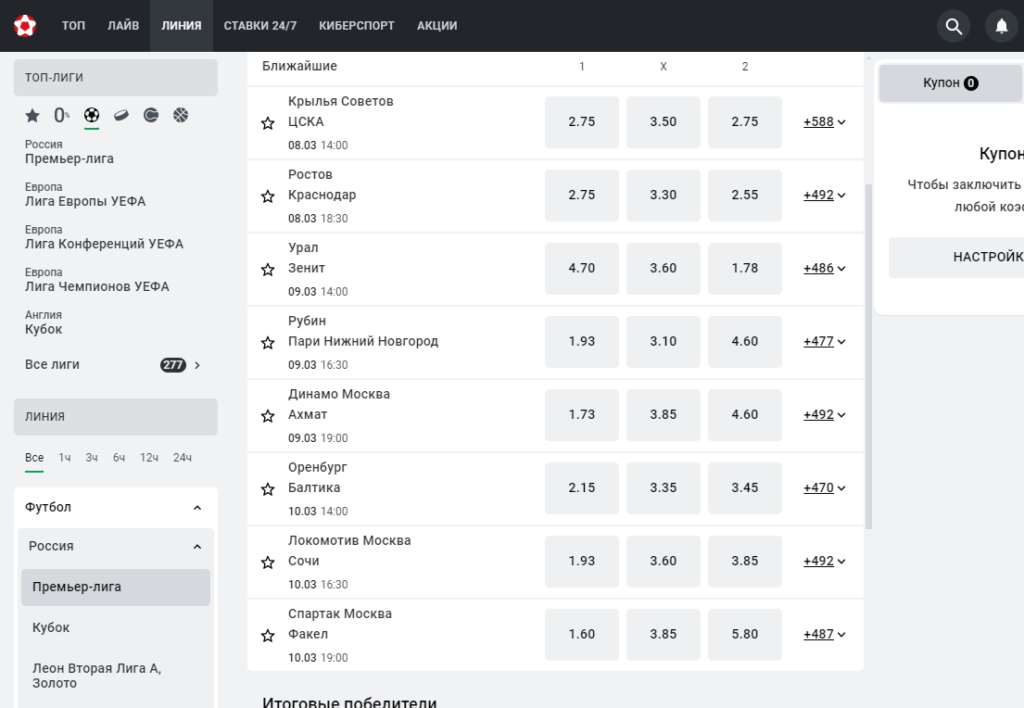Select the tennis ball icon
The width and height of the screenshot is (1024, 708).
tap(151, 116)
